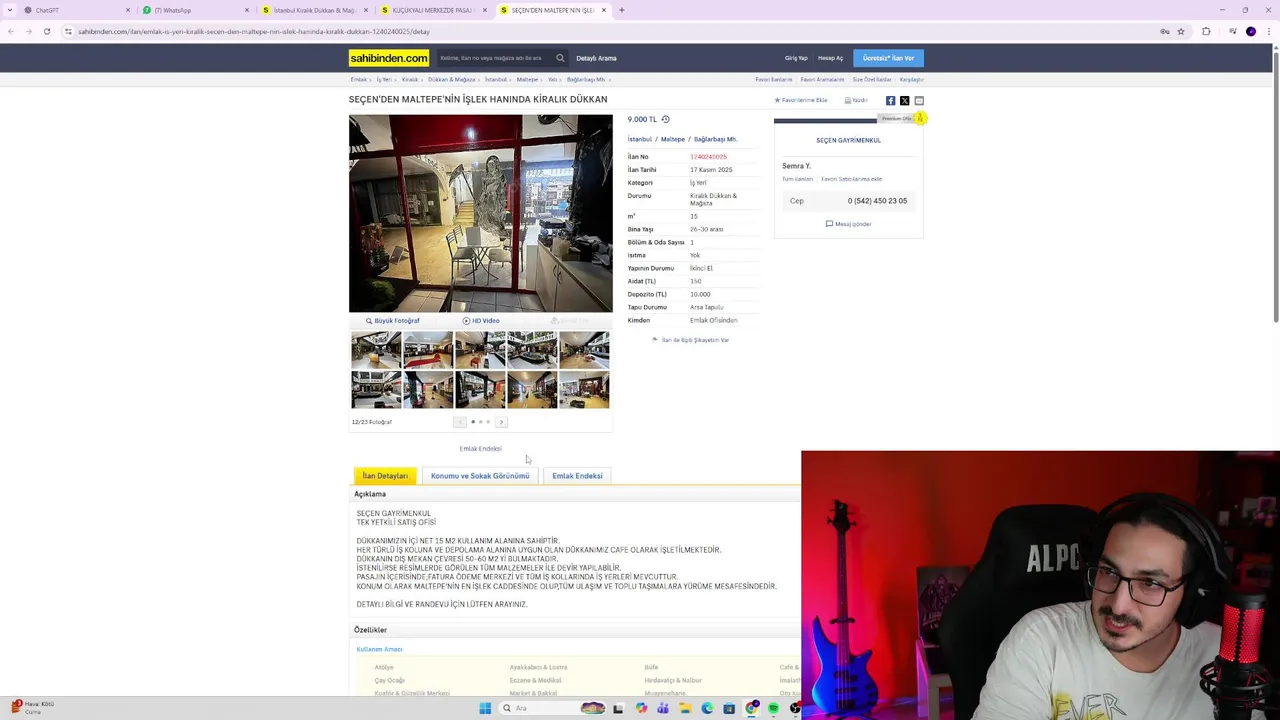Screen dimensions: 1280x720
Task: Click Kullanım Amacı features heading
Action: pos(379,649)
